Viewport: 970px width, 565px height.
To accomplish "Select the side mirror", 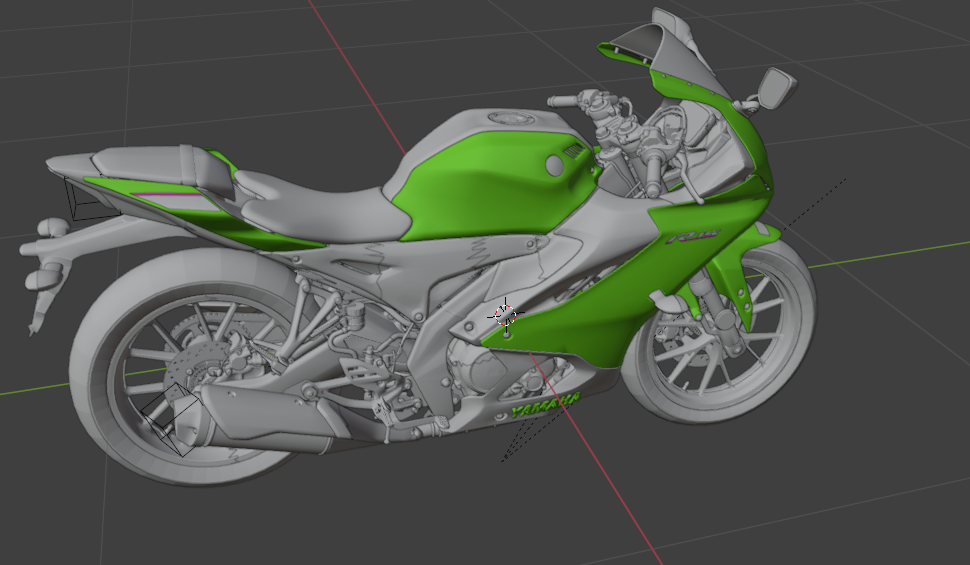I will pyautogui.click(x=776, y=87).
